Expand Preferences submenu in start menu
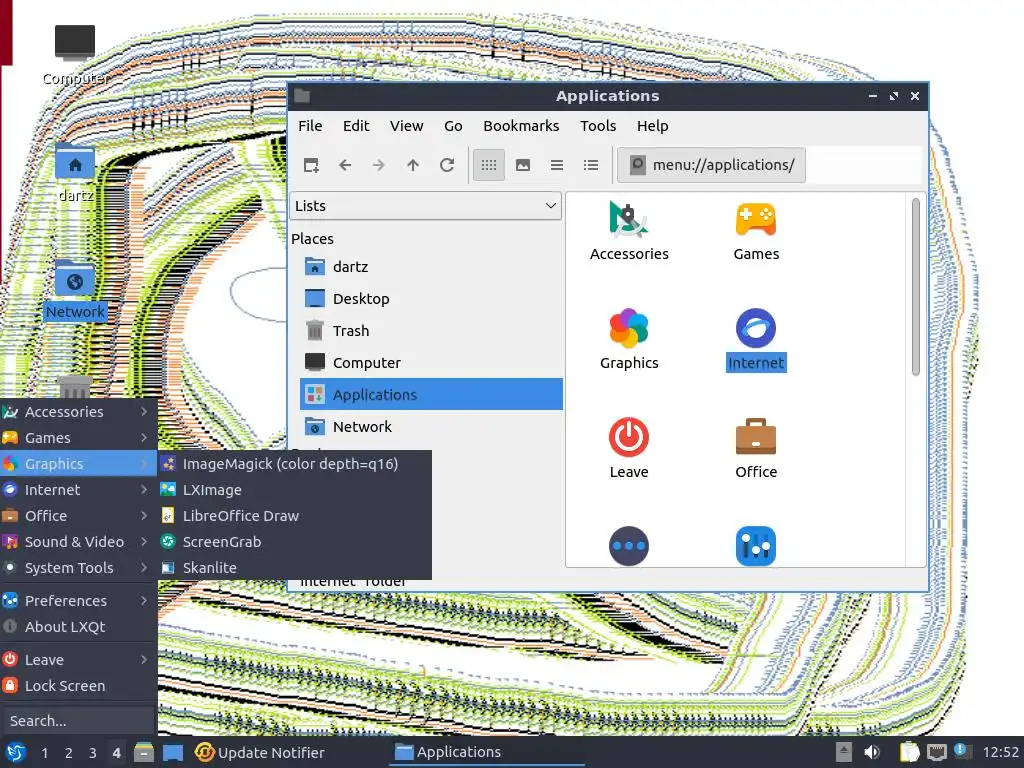This screenshot has width=1024, height=768. coord(78,601)
